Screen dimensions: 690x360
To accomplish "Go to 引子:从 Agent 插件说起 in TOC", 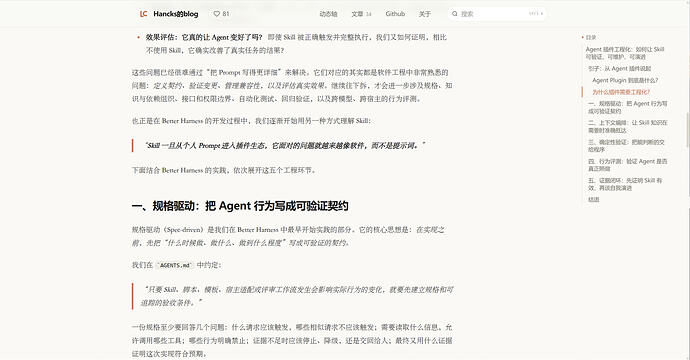I will coord(620,69).
